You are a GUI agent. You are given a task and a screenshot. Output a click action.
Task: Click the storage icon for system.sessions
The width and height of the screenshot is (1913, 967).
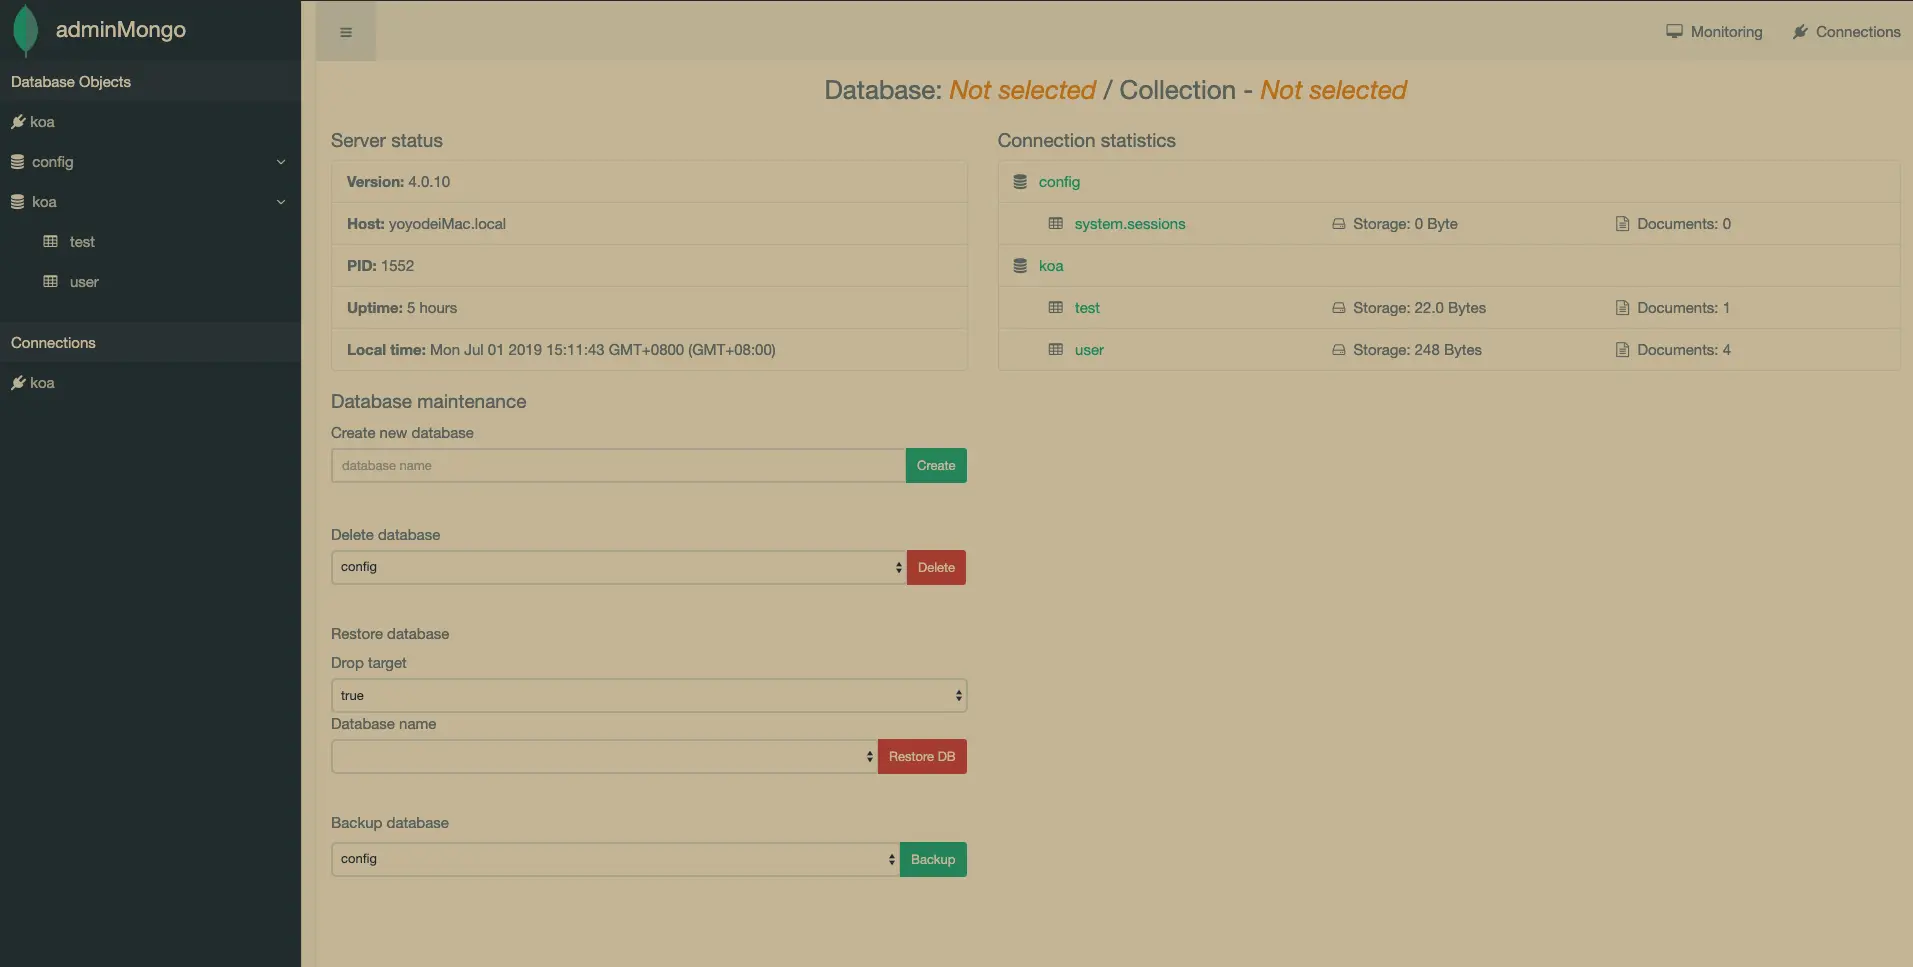(1338, 224)
